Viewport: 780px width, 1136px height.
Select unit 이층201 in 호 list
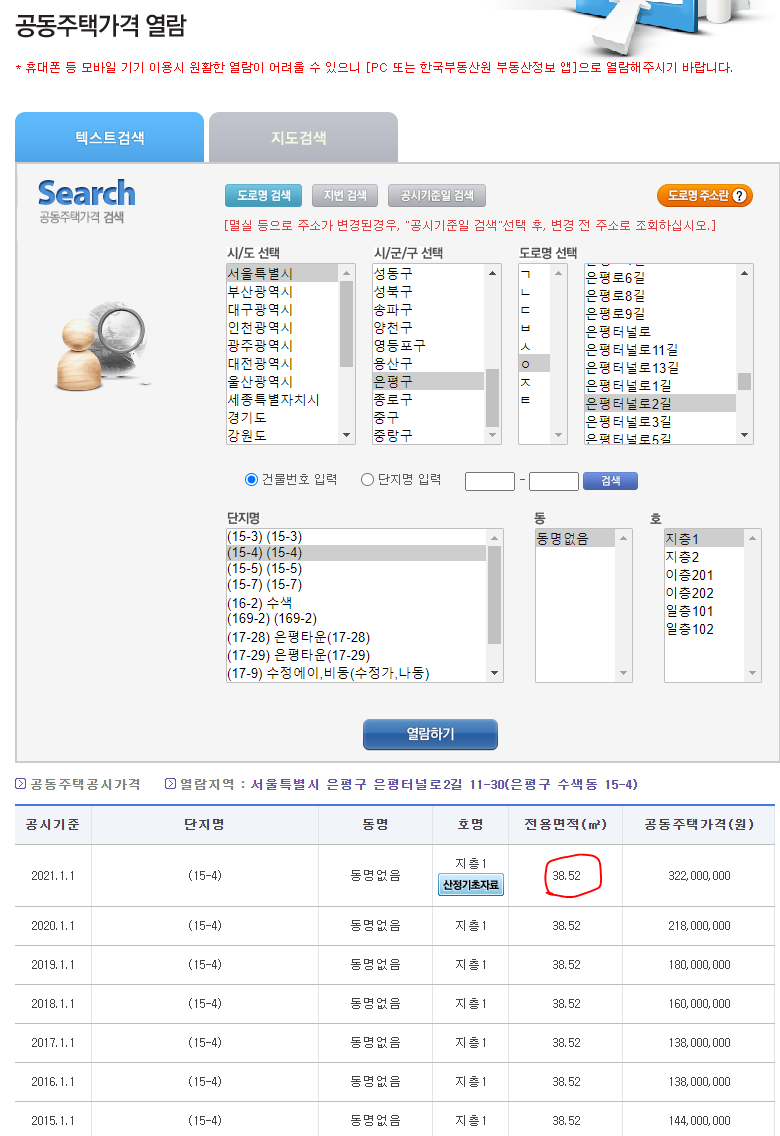704,575
